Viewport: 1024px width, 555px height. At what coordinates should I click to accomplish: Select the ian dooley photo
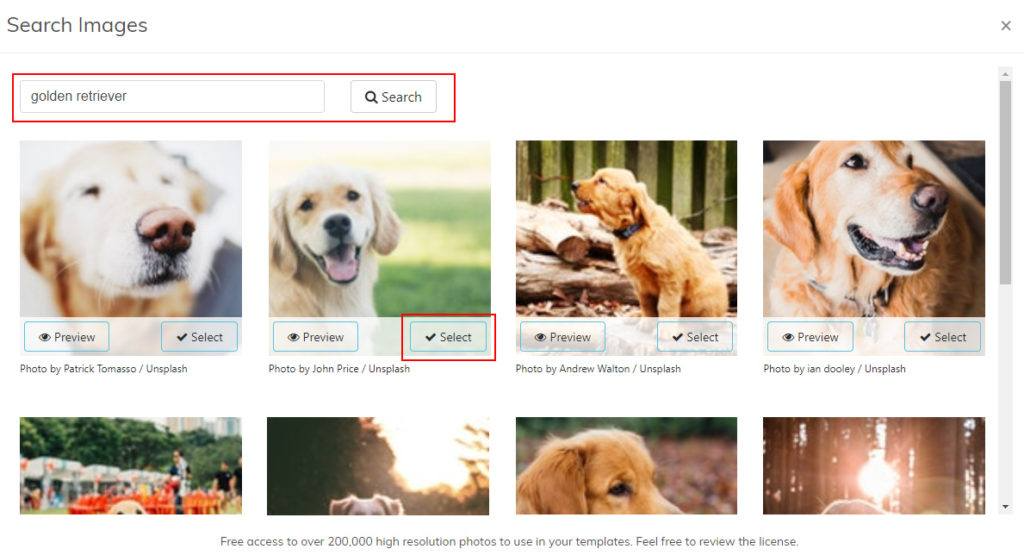(942, 337)
